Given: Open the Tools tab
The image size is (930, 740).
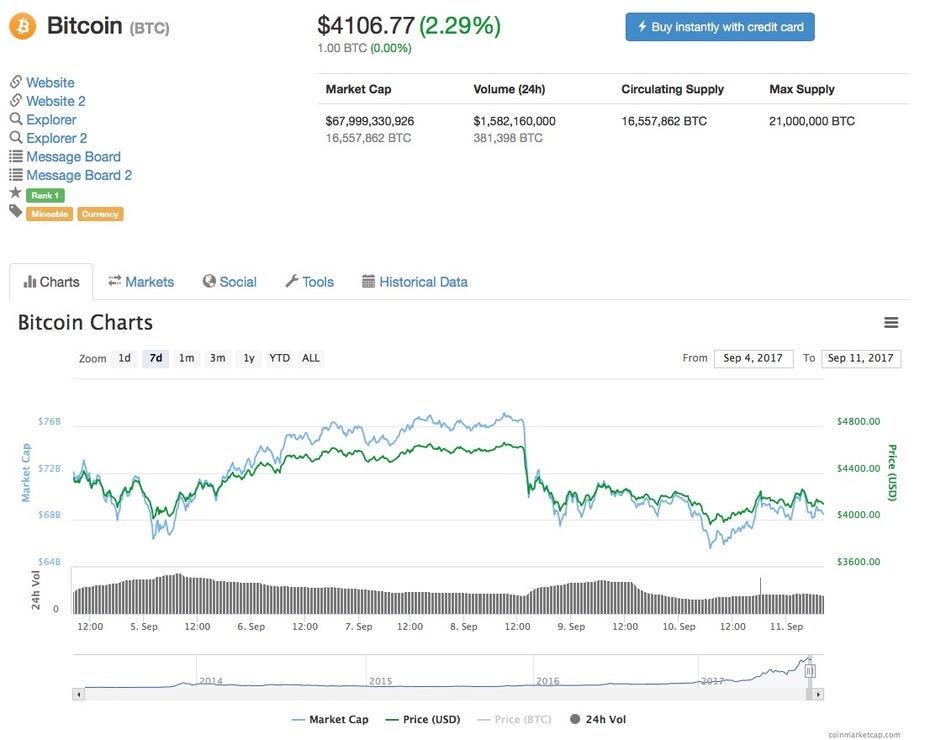Looking at the screenshot, I should 310,282.
